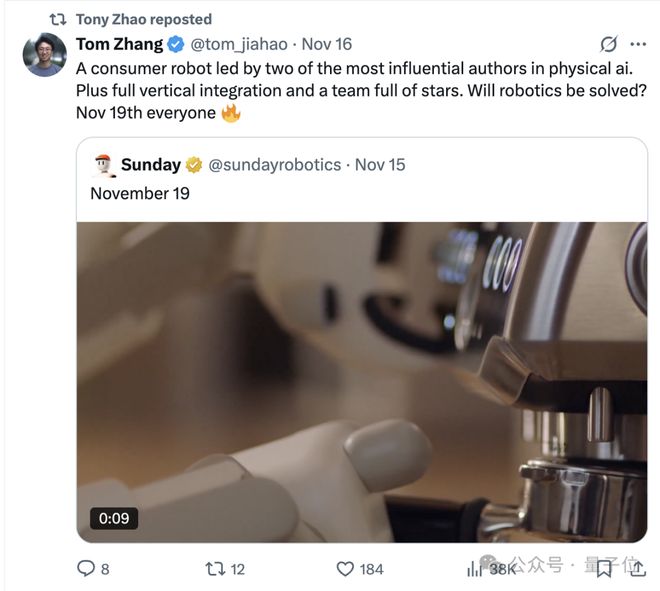The height and width of the screenshot is (591, 660).
Task: Open Tom Zhang's profile via display name
Action: [x=119, y=44]
